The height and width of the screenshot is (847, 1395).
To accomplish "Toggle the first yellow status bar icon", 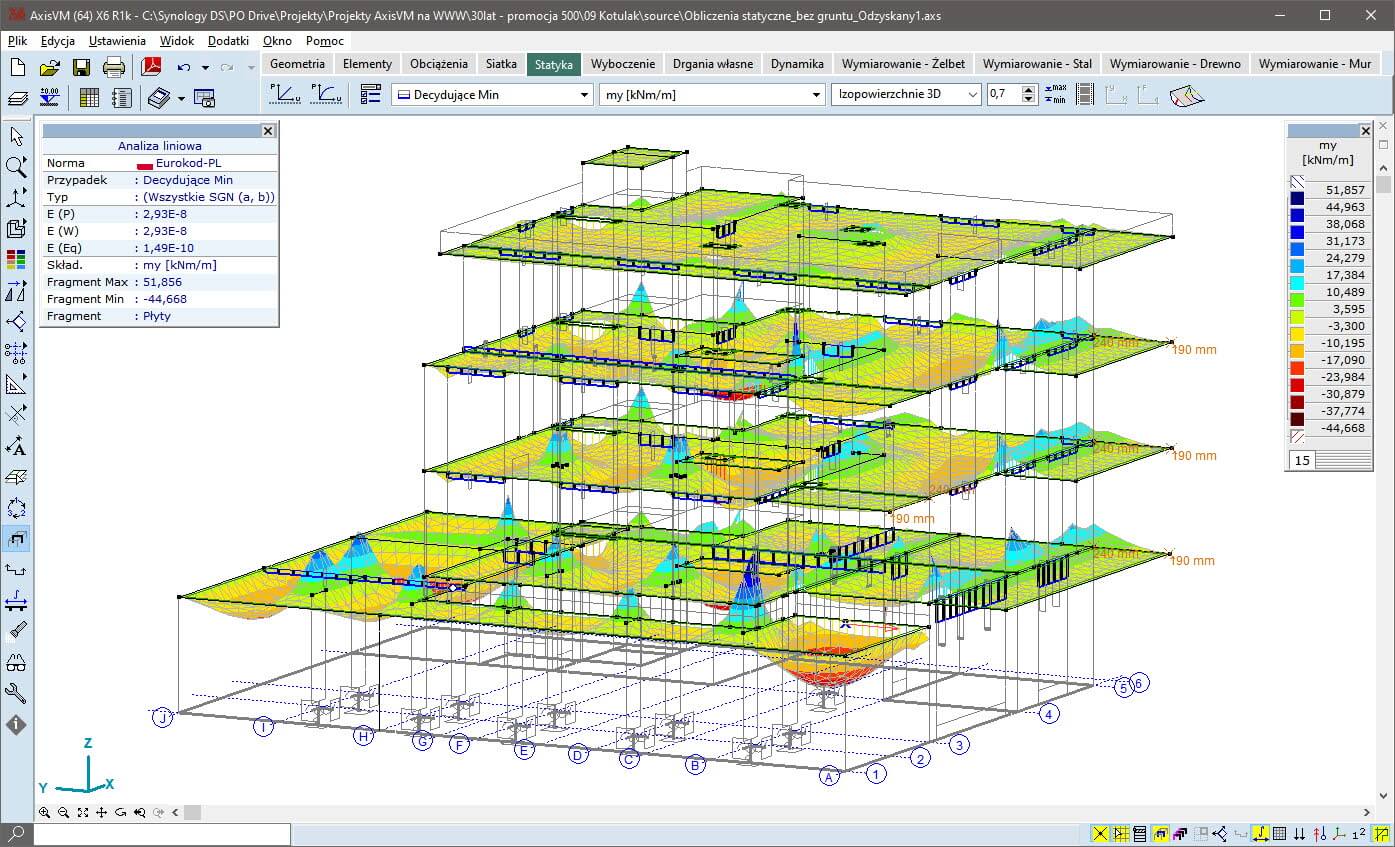I will [1100, 833].
